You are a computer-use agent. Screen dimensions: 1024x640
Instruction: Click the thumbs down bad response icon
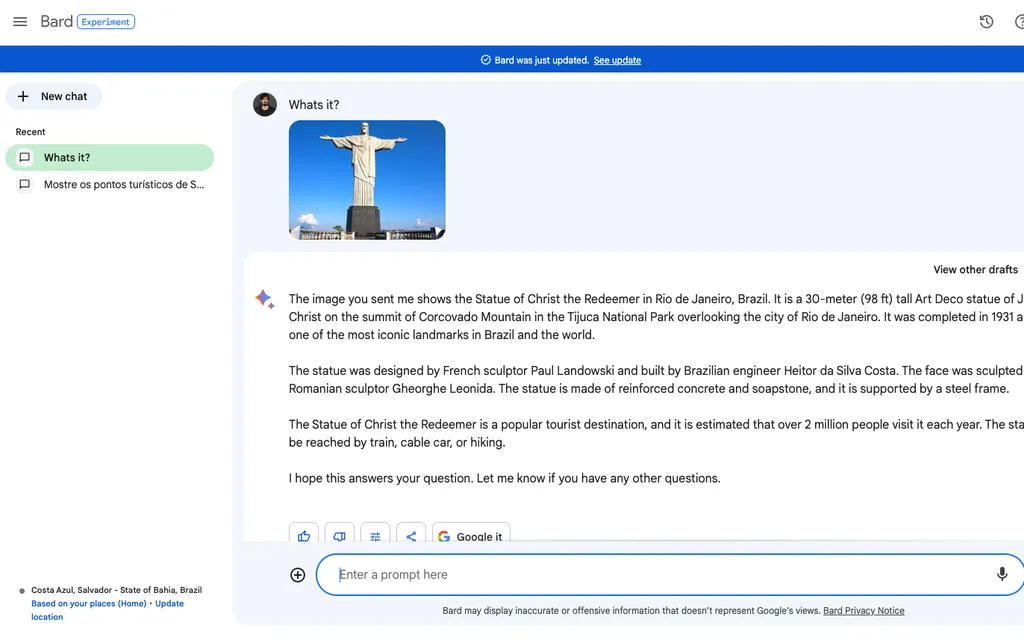pos(340,536)
